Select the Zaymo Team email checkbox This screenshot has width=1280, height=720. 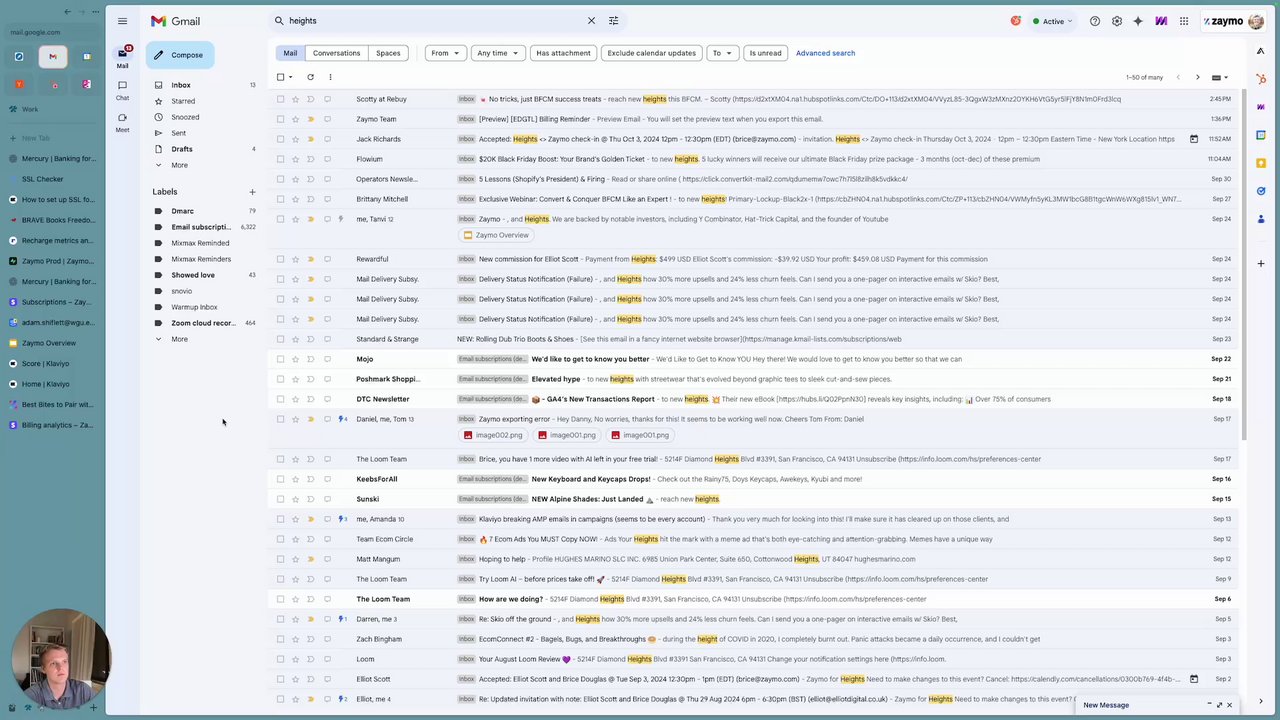280,119
